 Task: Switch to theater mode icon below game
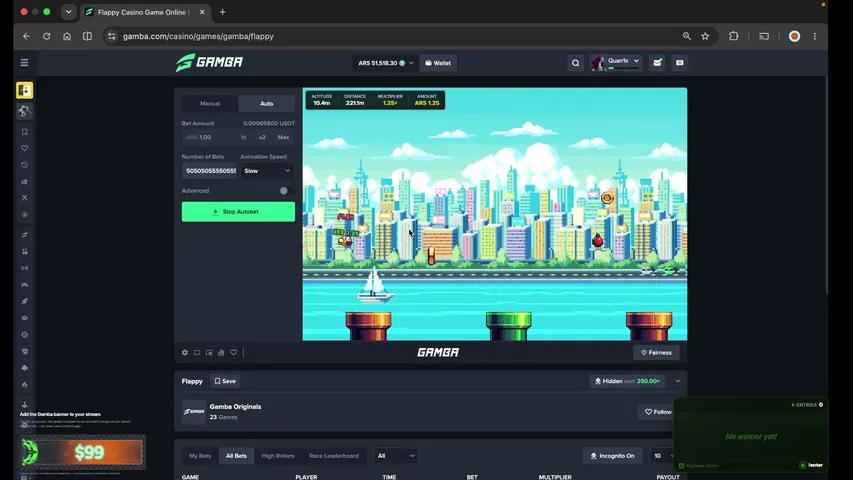[x=197, y=353]
